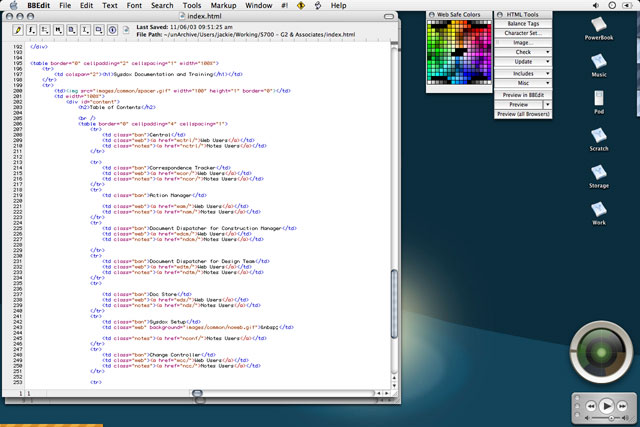
Task: Open the Music drive icon
Action: [598, 63]
